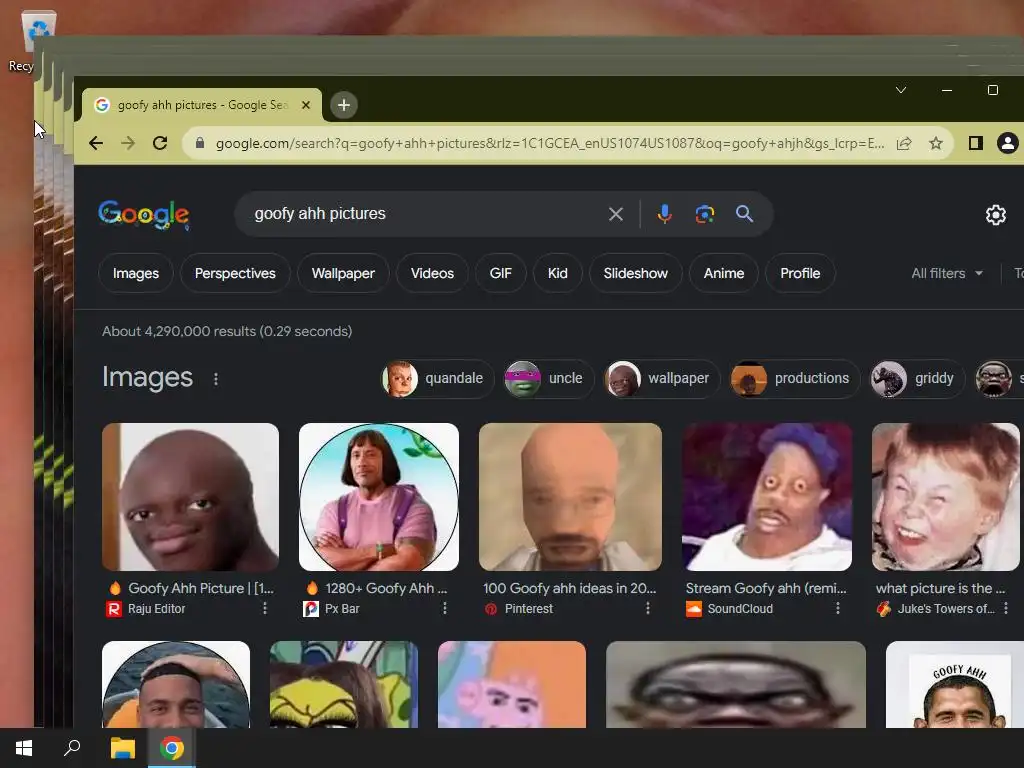1024x768 pixels.
Task: Open 'what picture is the' link
Action: pos(940,588)
